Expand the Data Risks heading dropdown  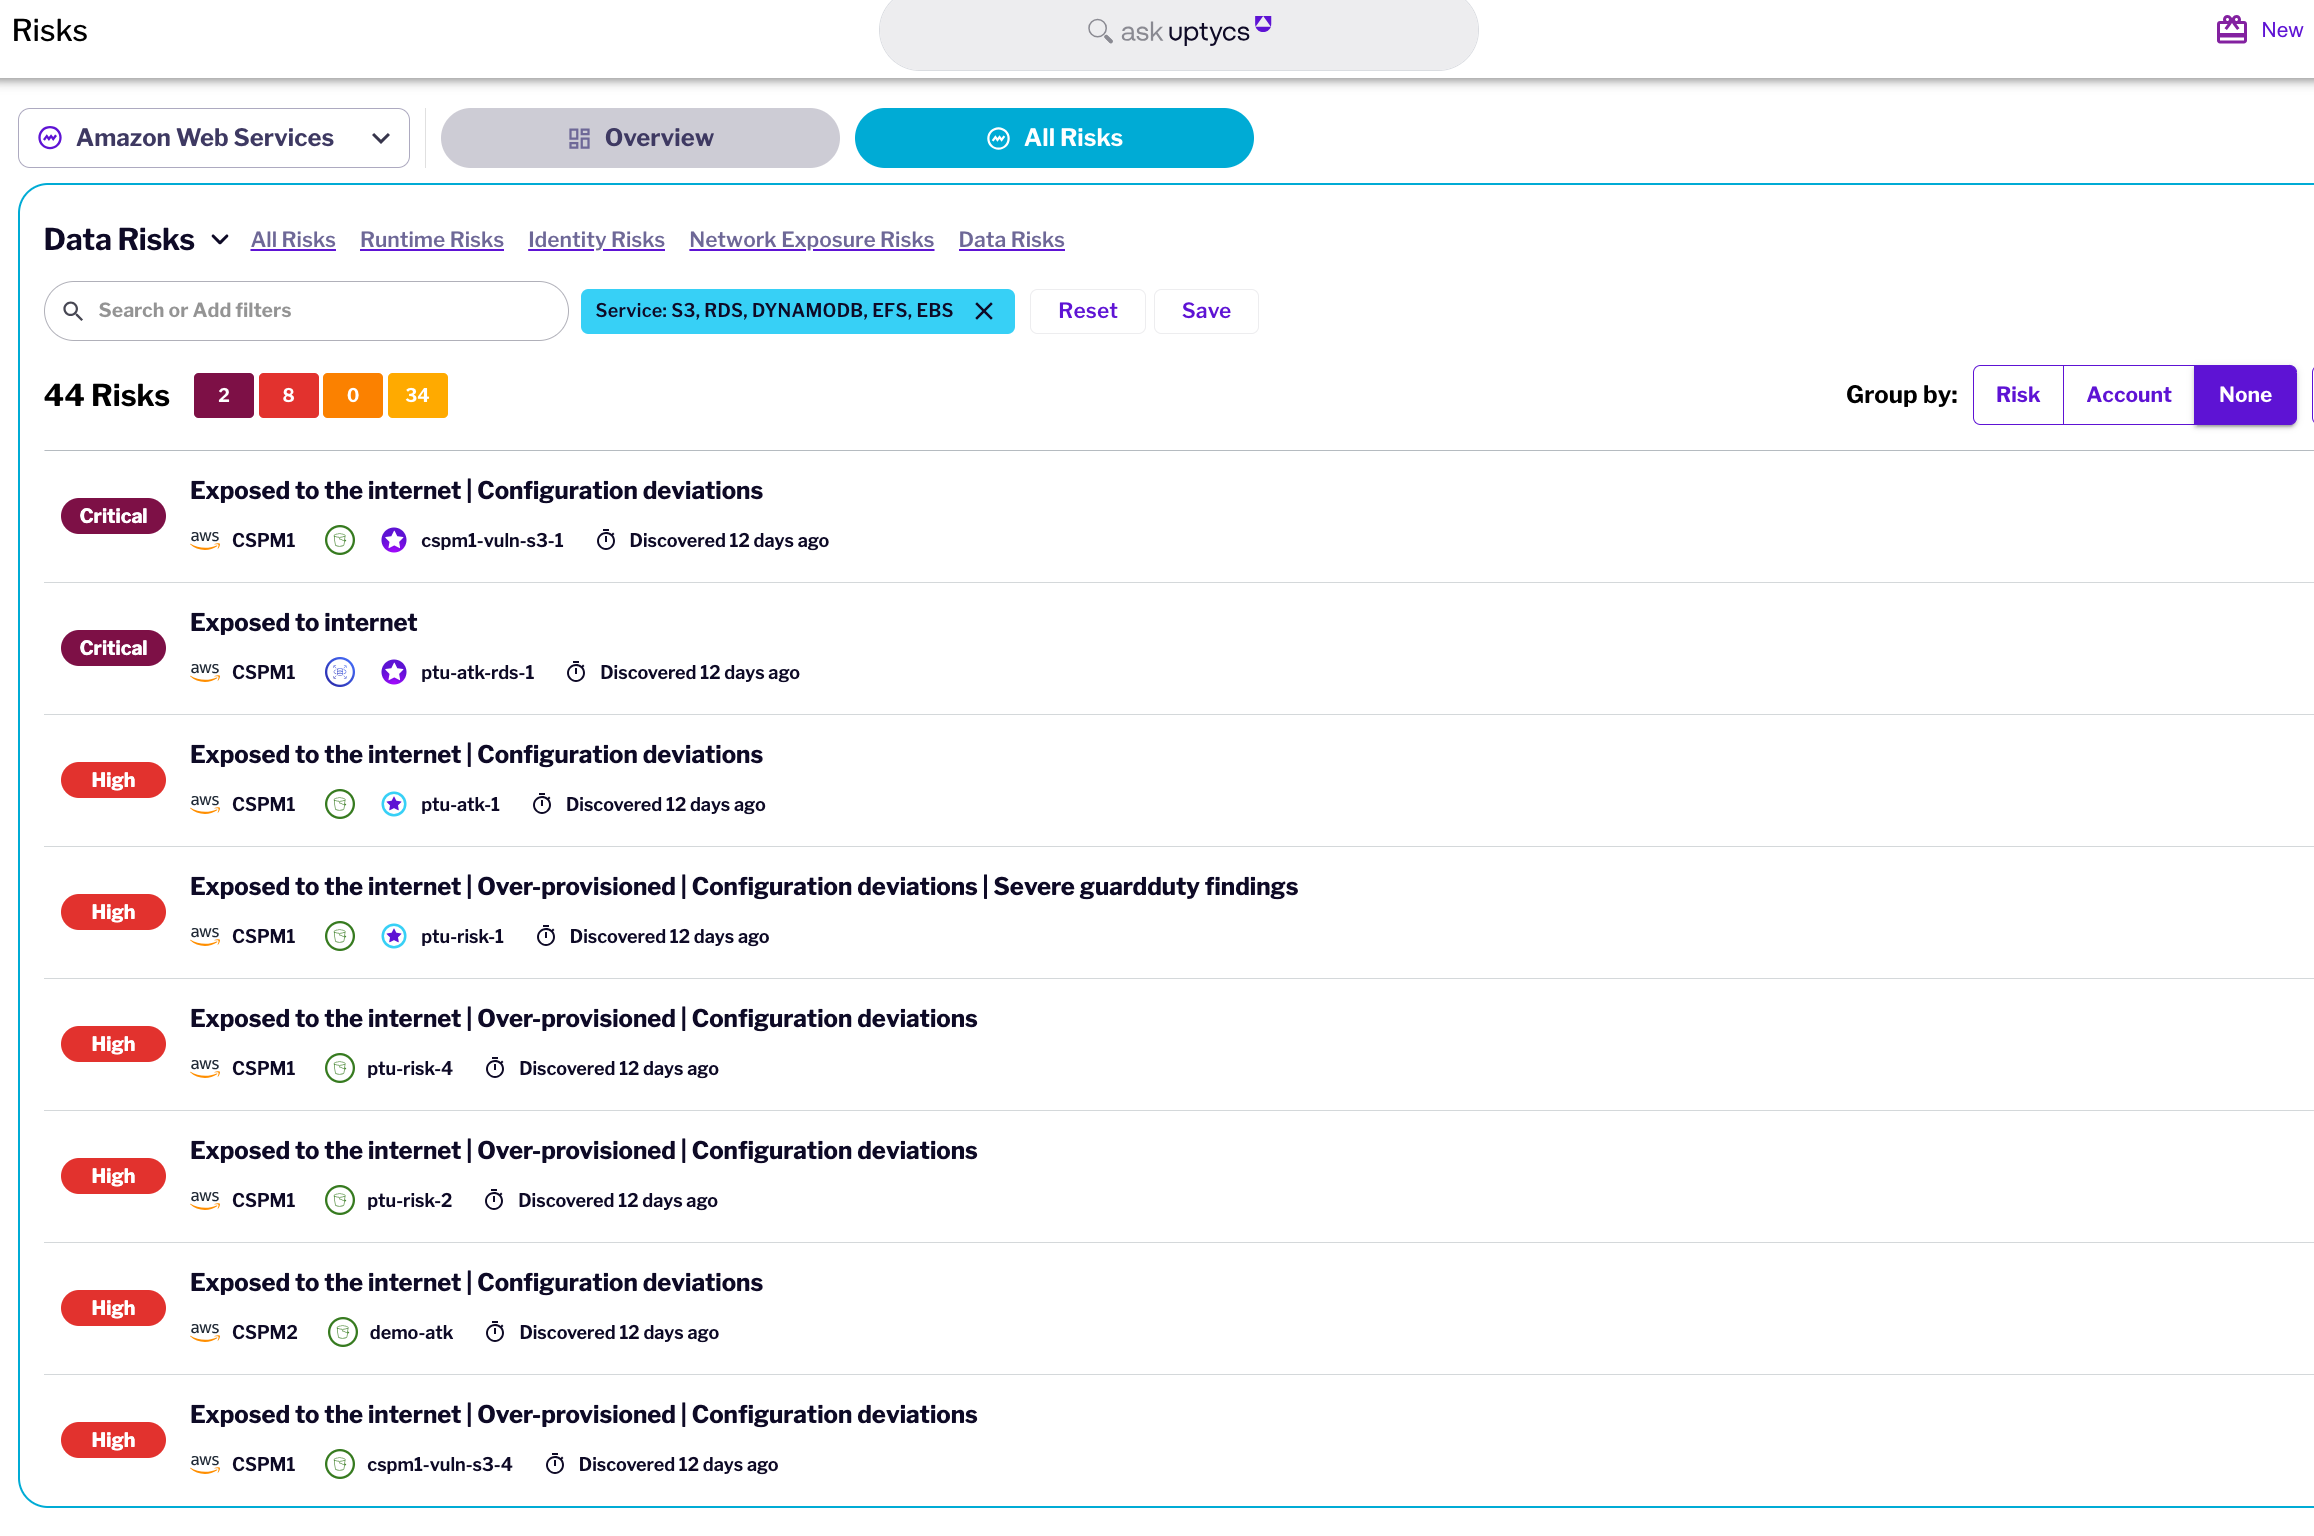tap(219, 240)
